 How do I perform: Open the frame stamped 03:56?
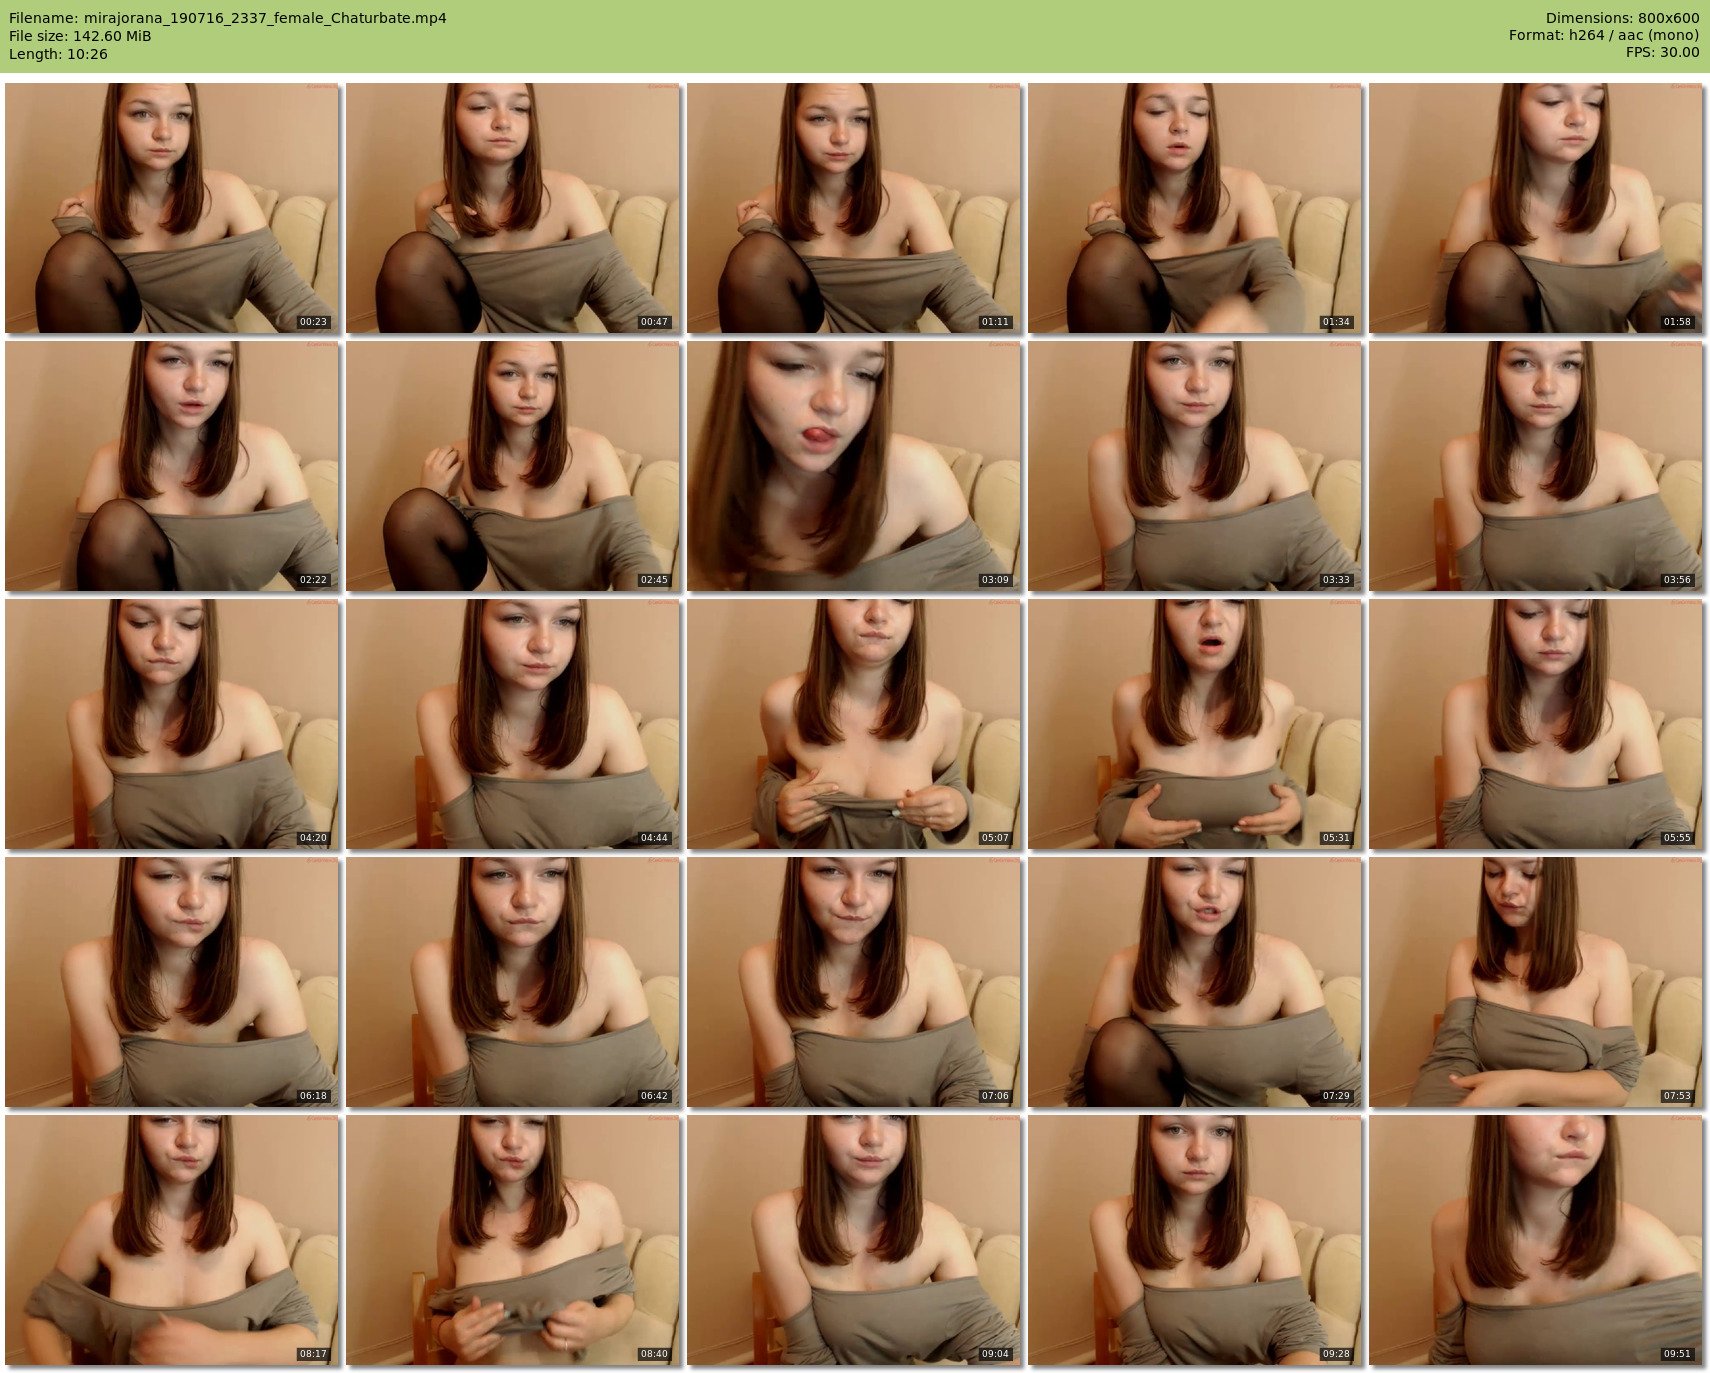pos(1536,466)
